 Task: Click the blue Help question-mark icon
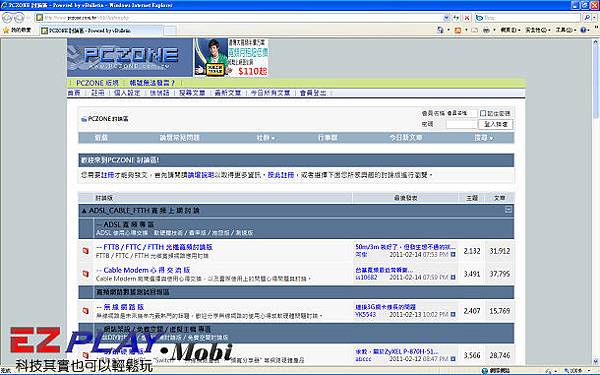pos(583,30)
